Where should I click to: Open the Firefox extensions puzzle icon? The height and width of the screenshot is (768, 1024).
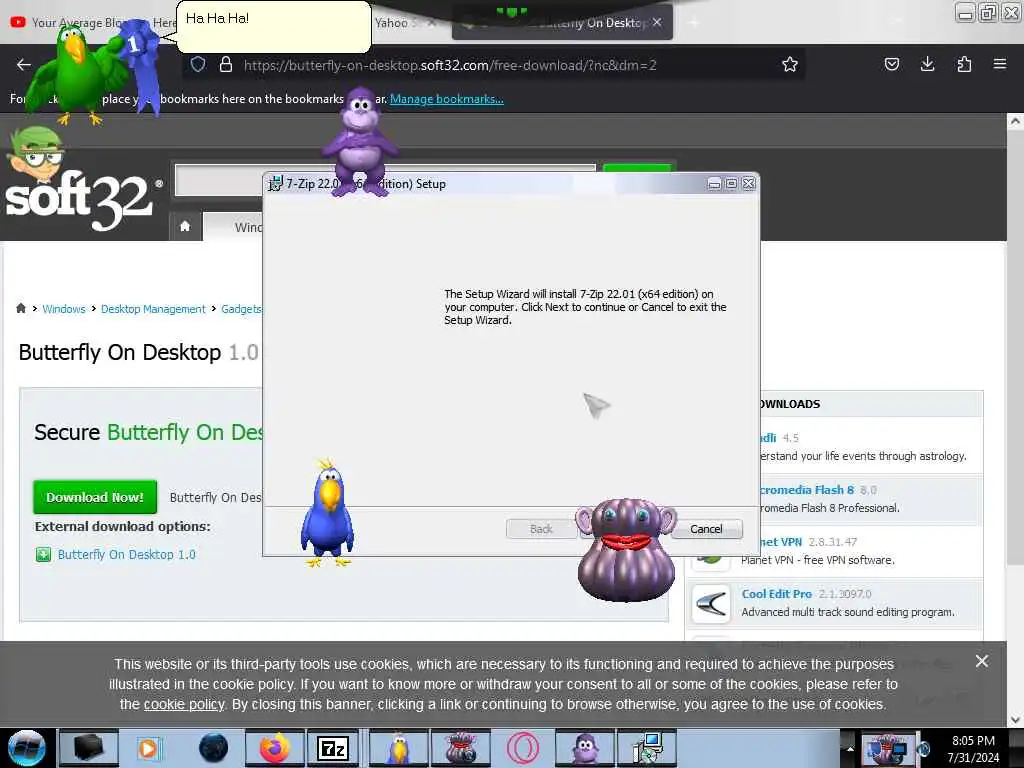[x=964, y=64]
